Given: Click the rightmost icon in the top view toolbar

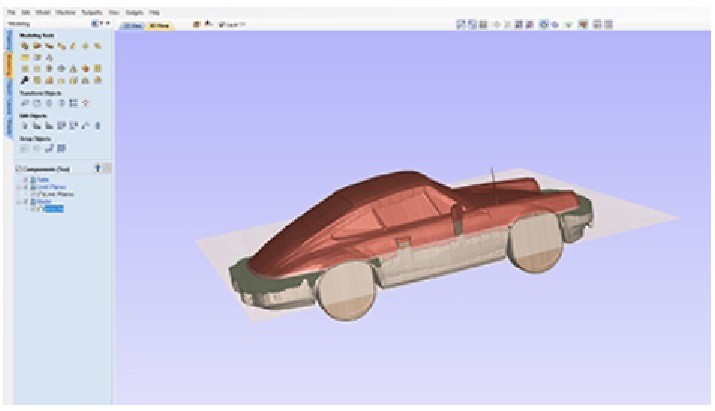Looking at the screenshot, I should click(x=607, y=24).
